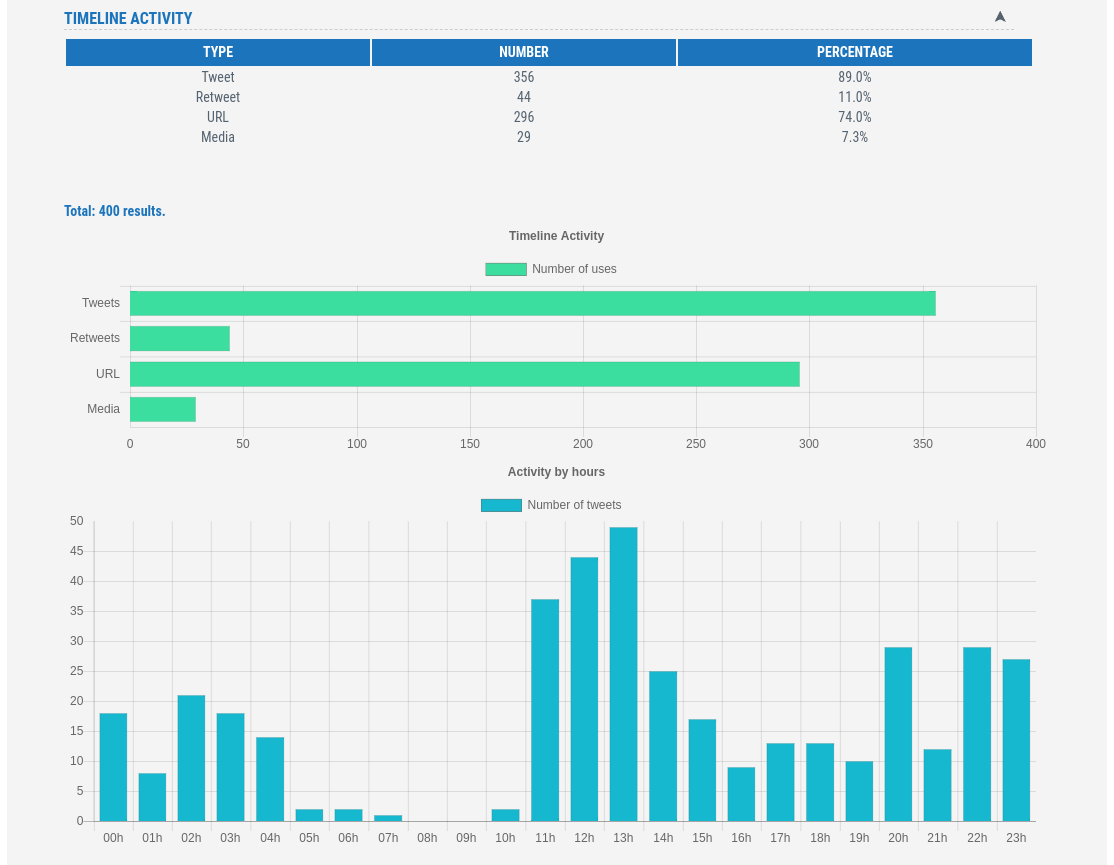Click the TYPE column header

coord(218,52)
